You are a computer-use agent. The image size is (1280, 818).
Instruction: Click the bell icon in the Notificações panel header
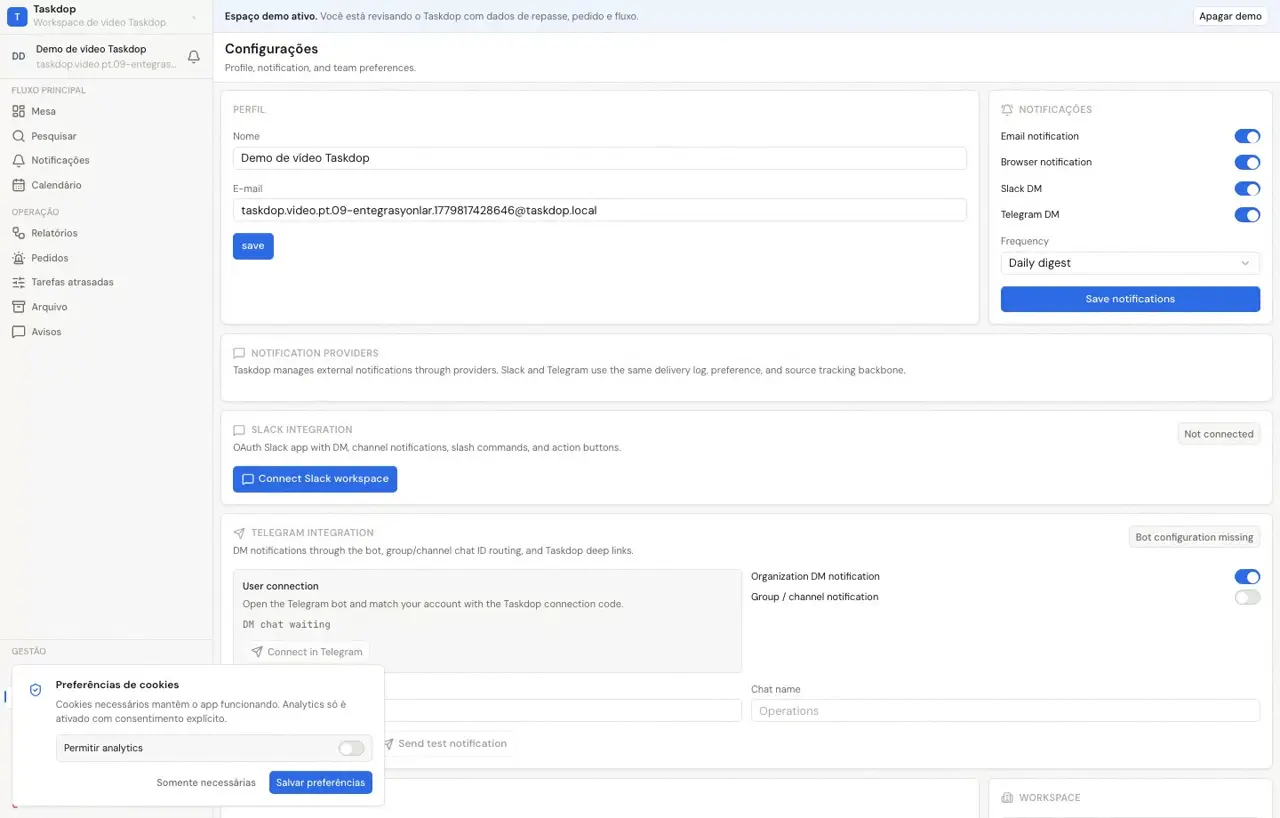click(x=1007, y=110)
